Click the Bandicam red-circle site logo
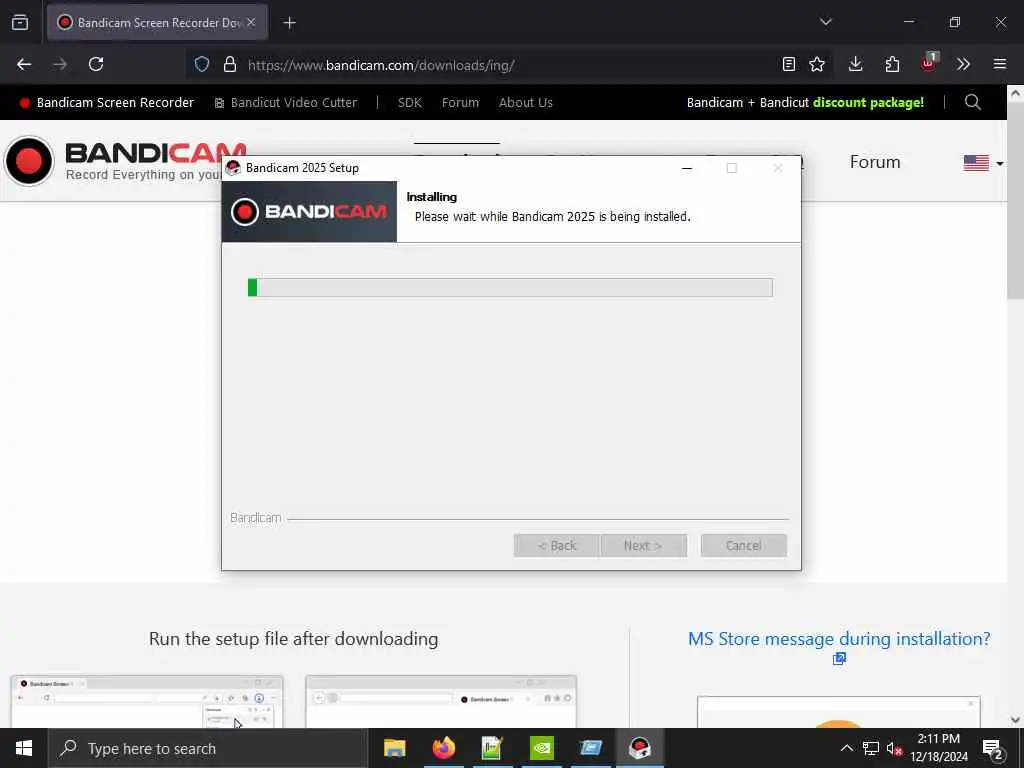1024x768 pixels. pos(29,161)
